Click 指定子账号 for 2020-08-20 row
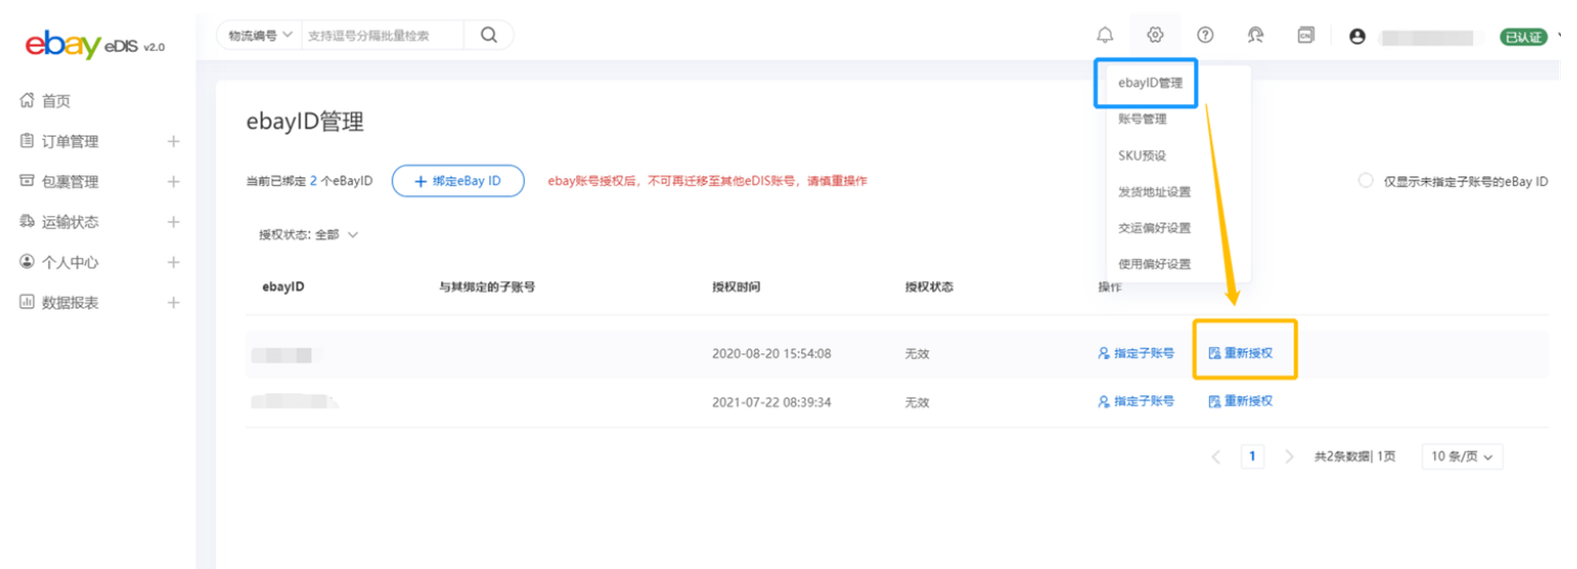Screen dimensions: 1577x569 point(1136,353)
